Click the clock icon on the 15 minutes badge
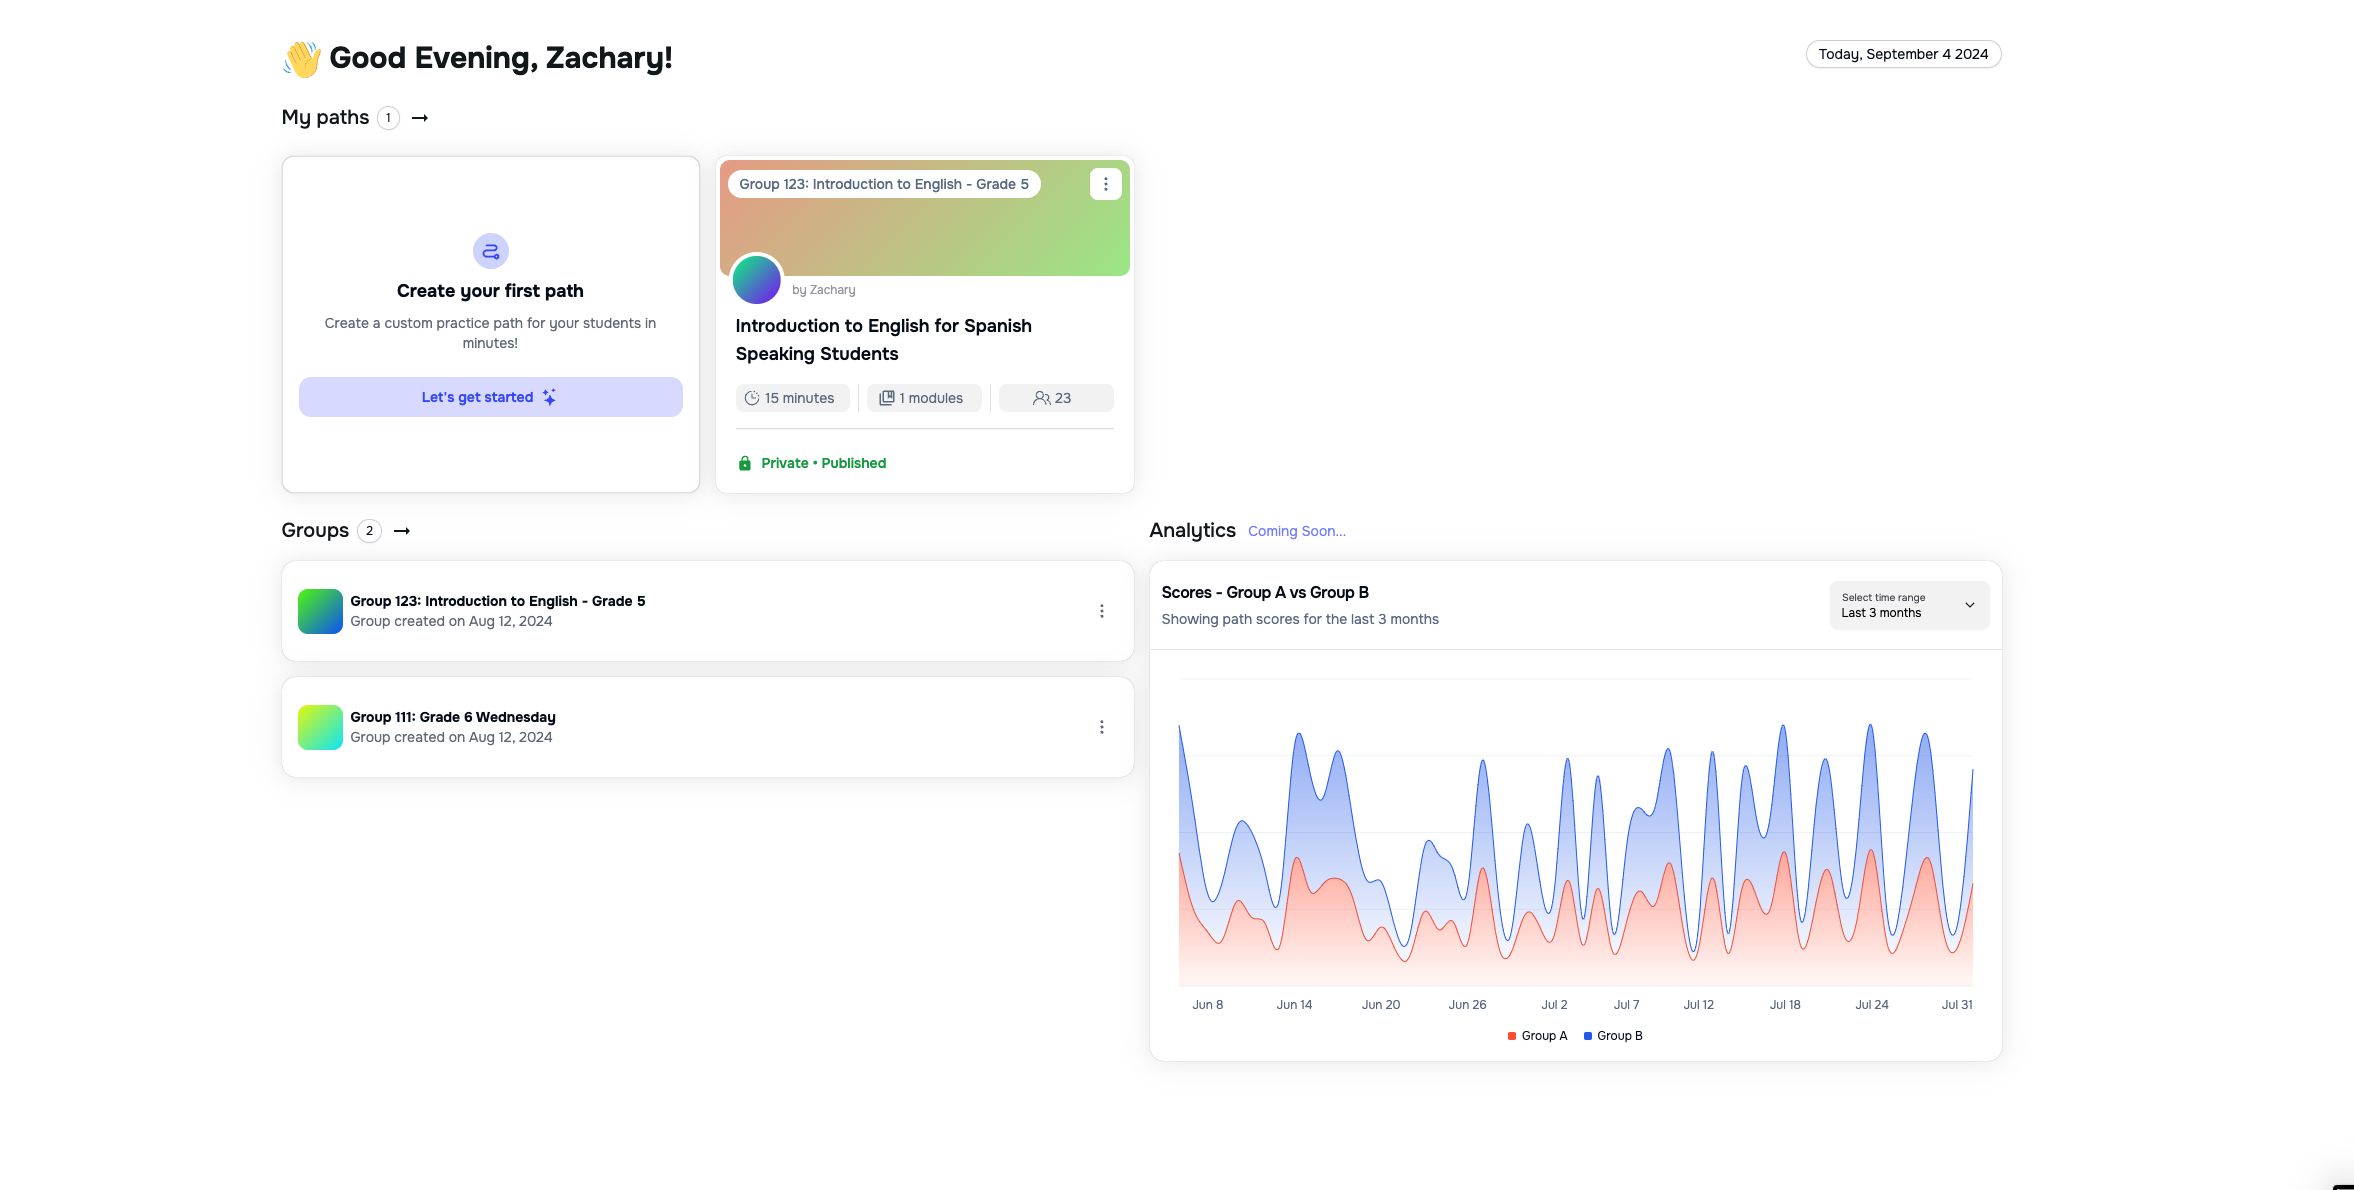The width and height of the screenshot is (2354, 1190). coord(752,397)
